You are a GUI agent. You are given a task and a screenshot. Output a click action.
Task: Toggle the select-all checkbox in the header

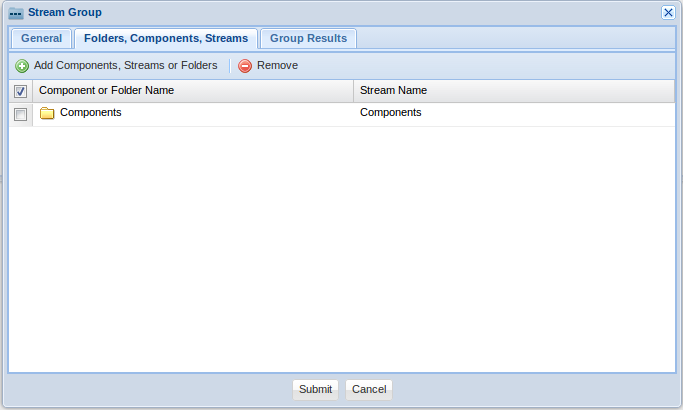point(21,91)
